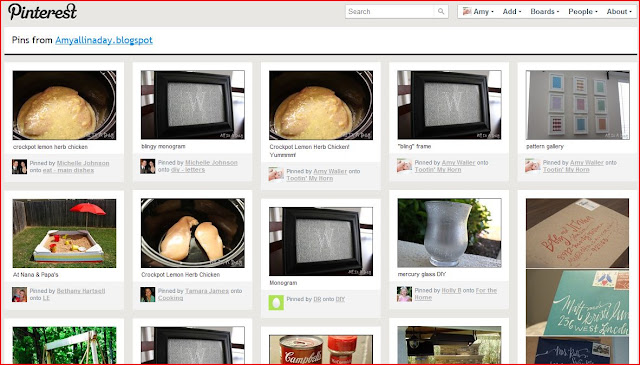
Task: Click Amy's profile avatar in top bar
Action: (x=467, y=11)
